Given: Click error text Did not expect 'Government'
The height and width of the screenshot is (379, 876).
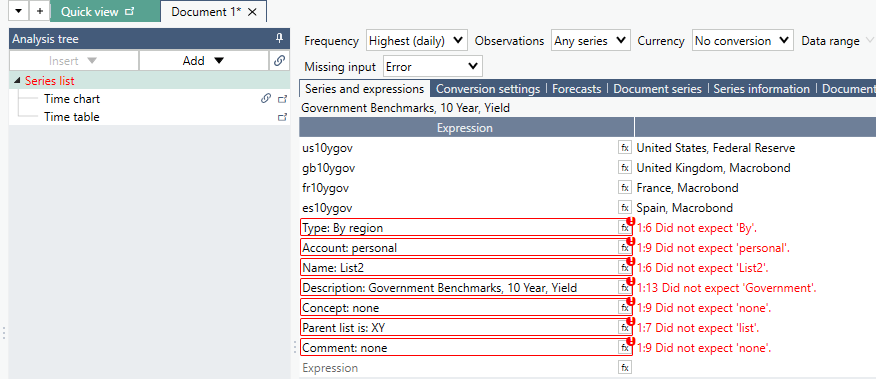Looking at the screenshot, I should pos(727,288).
